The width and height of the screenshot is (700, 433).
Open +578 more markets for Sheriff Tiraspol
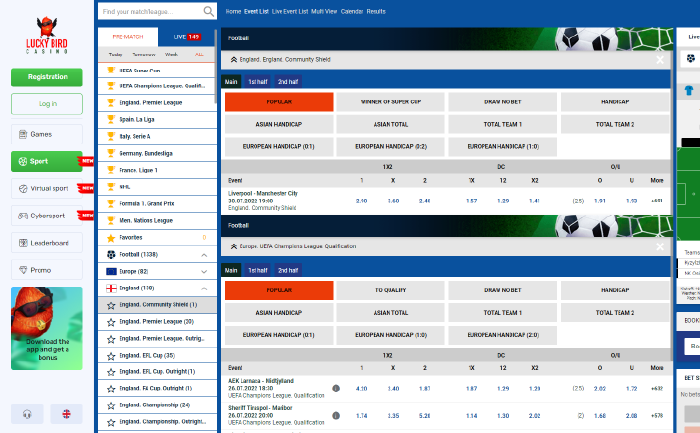(x=657, y=416)
